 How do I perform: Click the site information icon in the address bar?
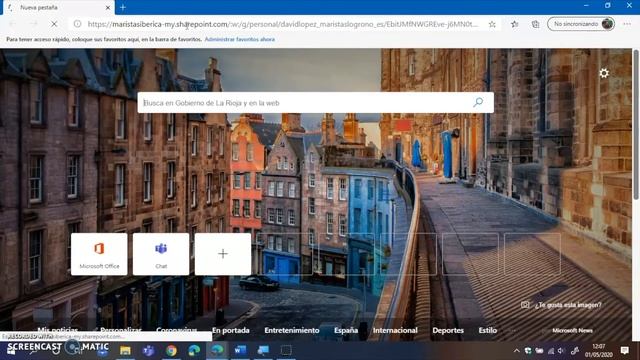tap(77, 24)
